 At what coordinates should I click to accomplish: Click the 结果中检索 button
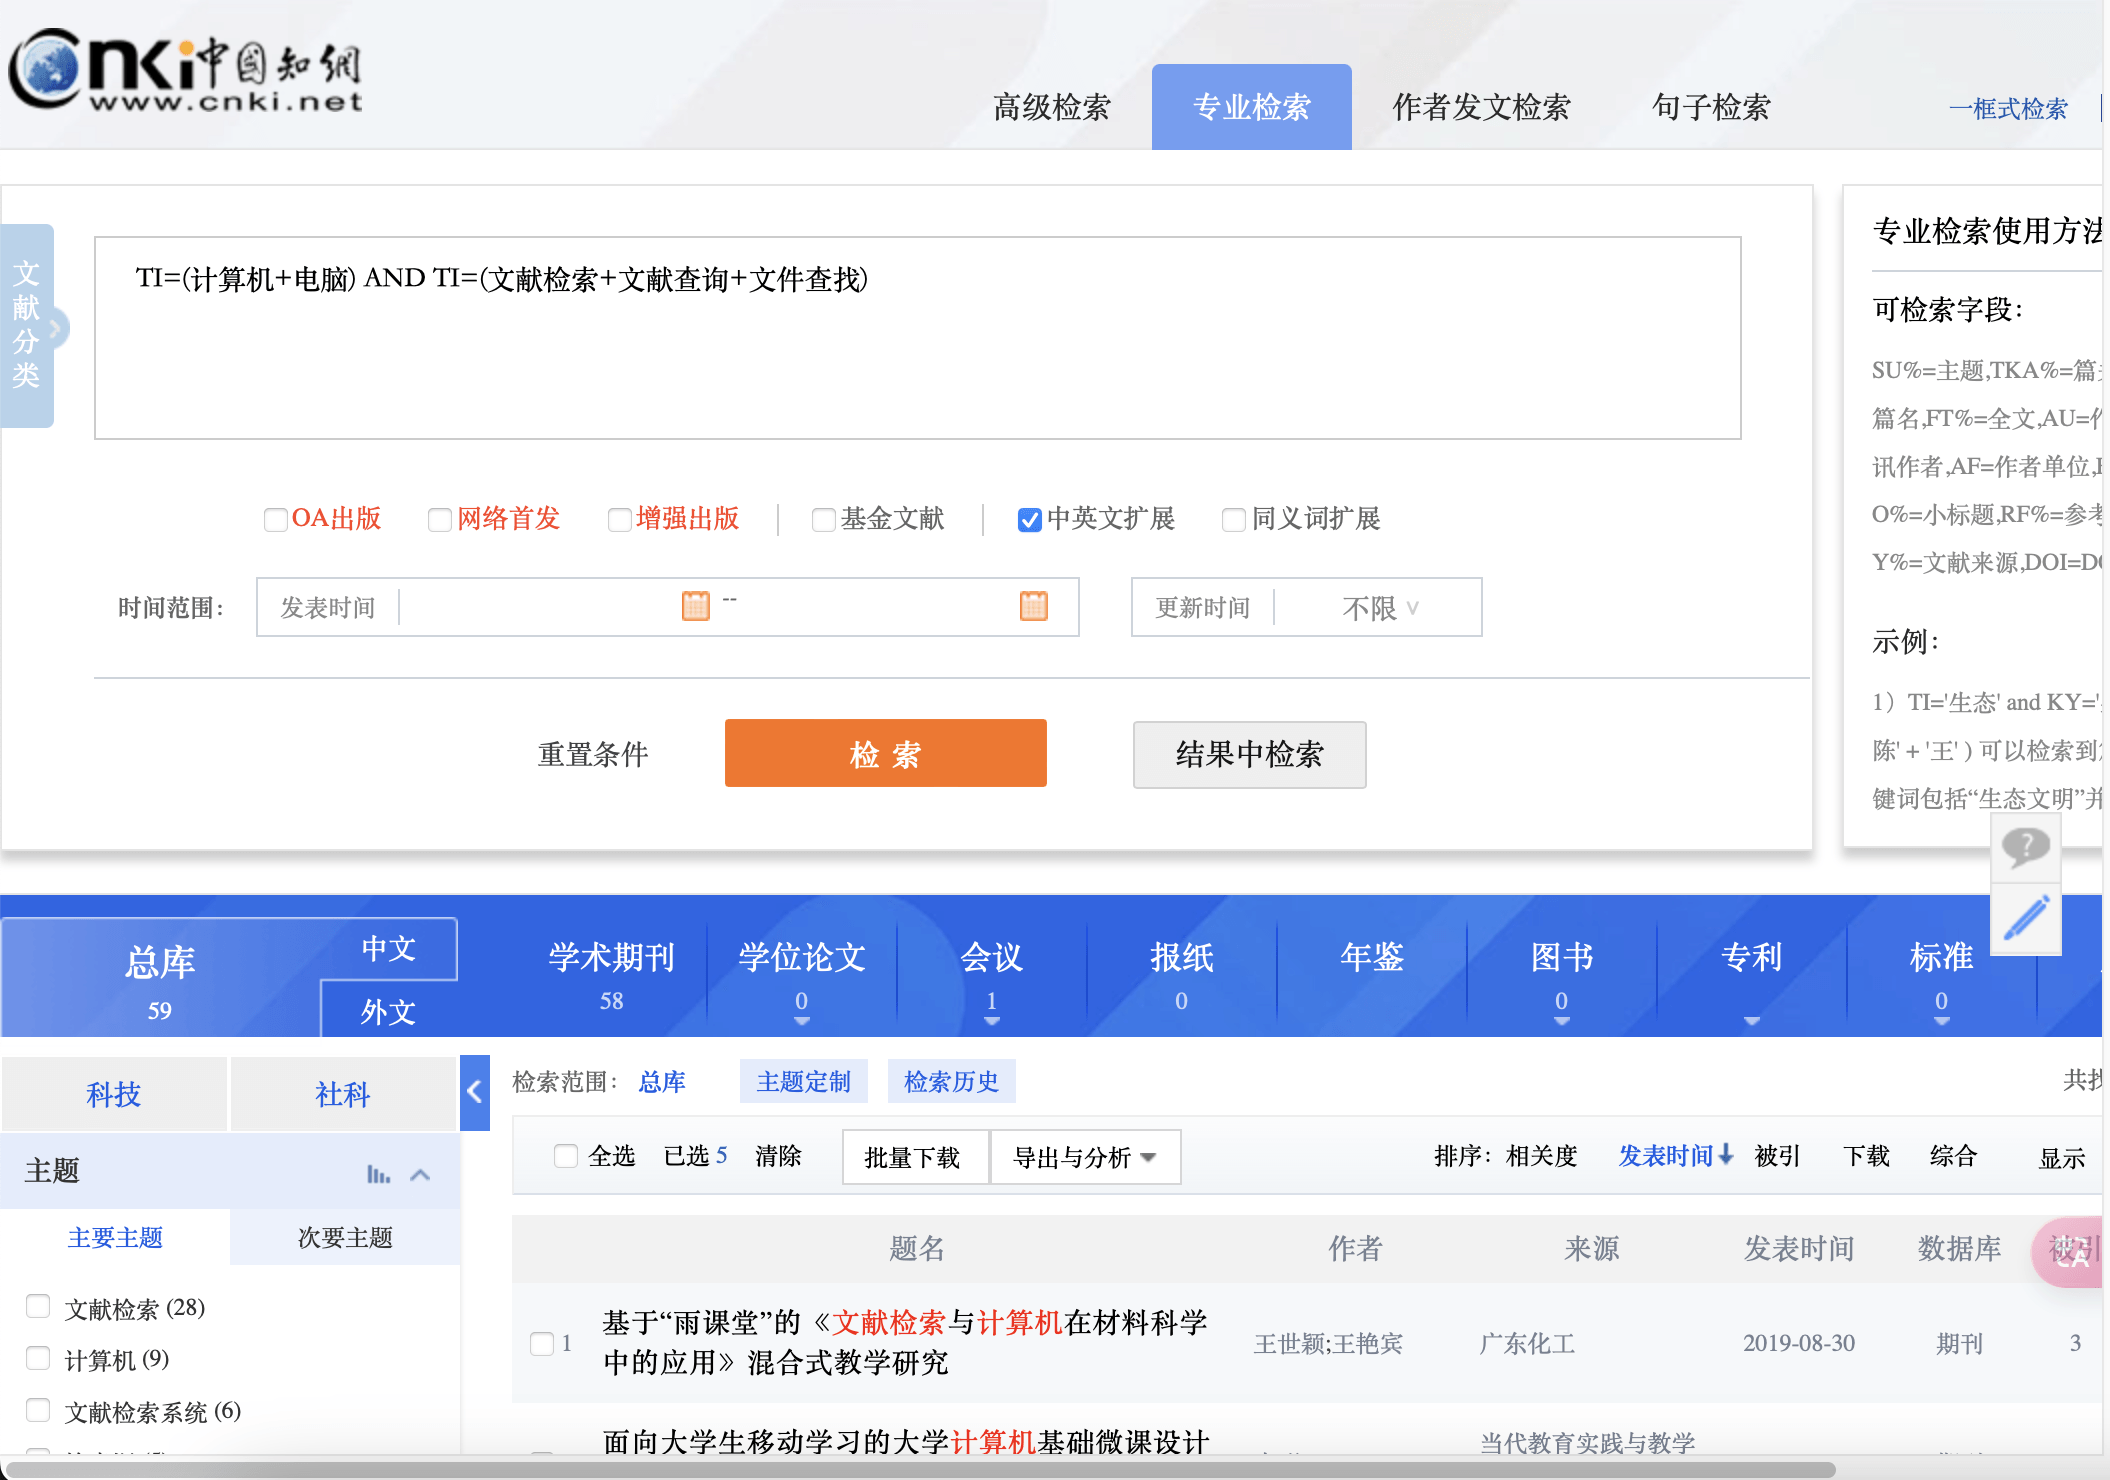[x=1249, y=754]
